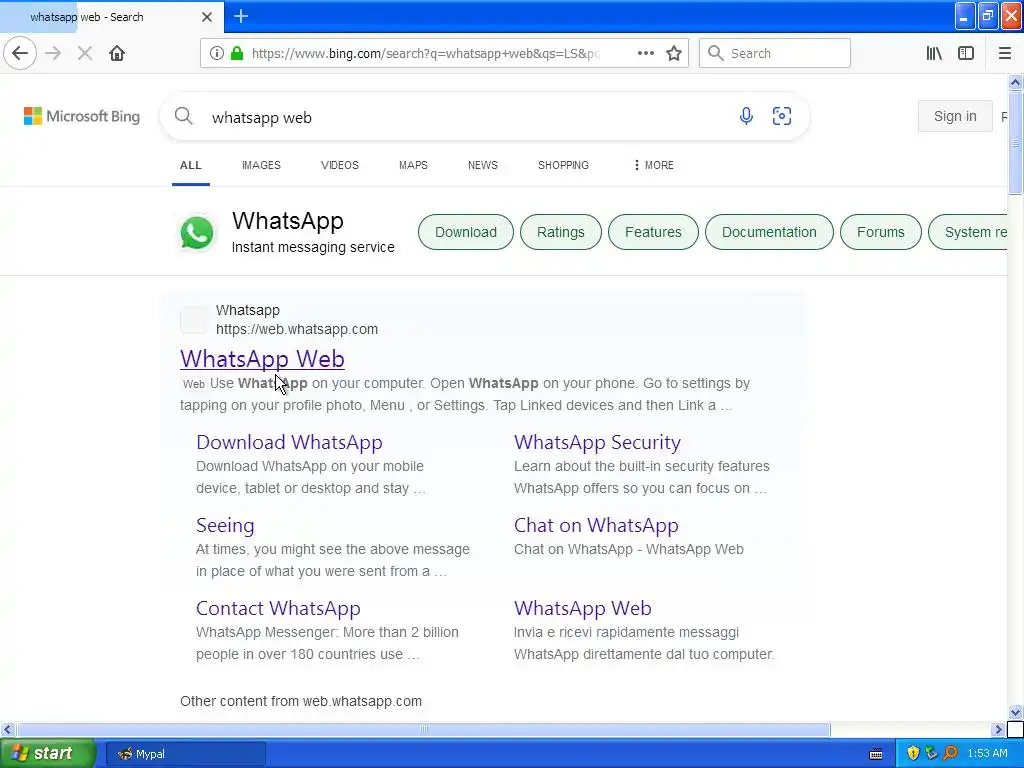Open the Download WhatsApp sublink
1024x768 pixels.
point(289,442)
